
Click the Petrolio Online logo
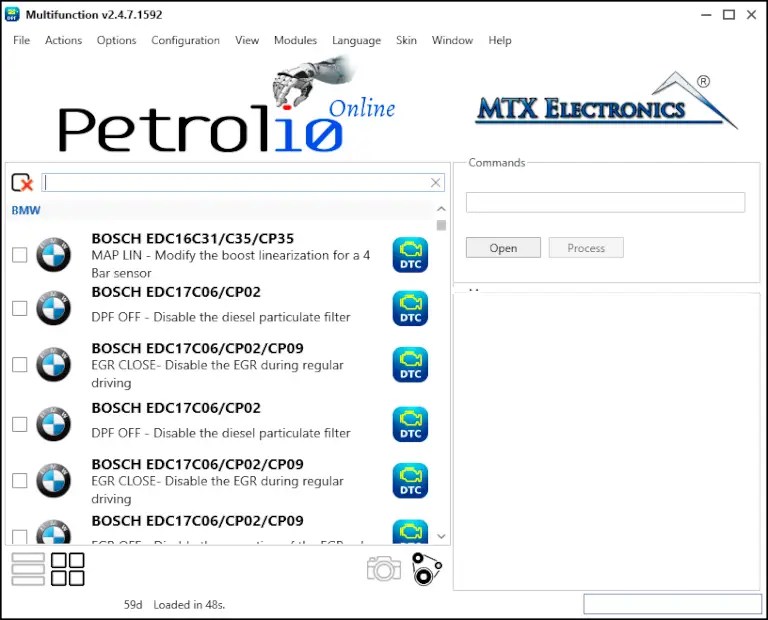point(226,105)
